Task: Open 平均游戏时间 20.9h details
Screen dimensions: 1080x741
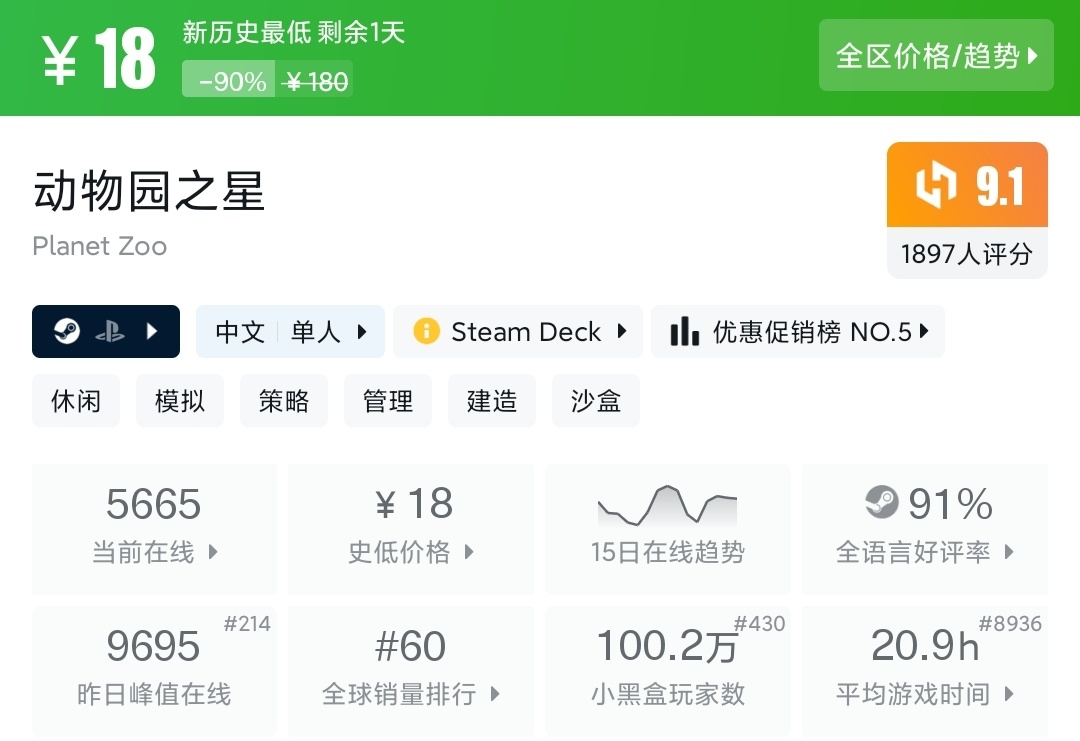Action: pyautogui.click(x=925, y=670)
